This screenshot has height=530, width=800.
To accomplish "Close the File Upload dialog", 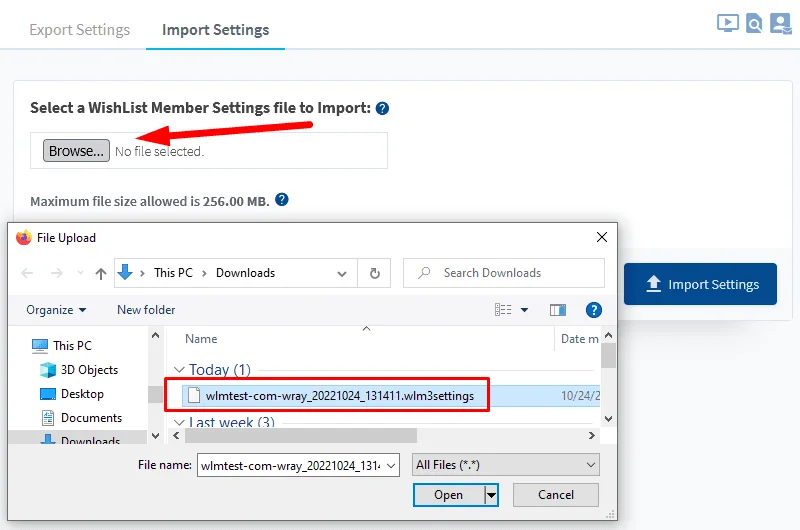I will 602,237.
